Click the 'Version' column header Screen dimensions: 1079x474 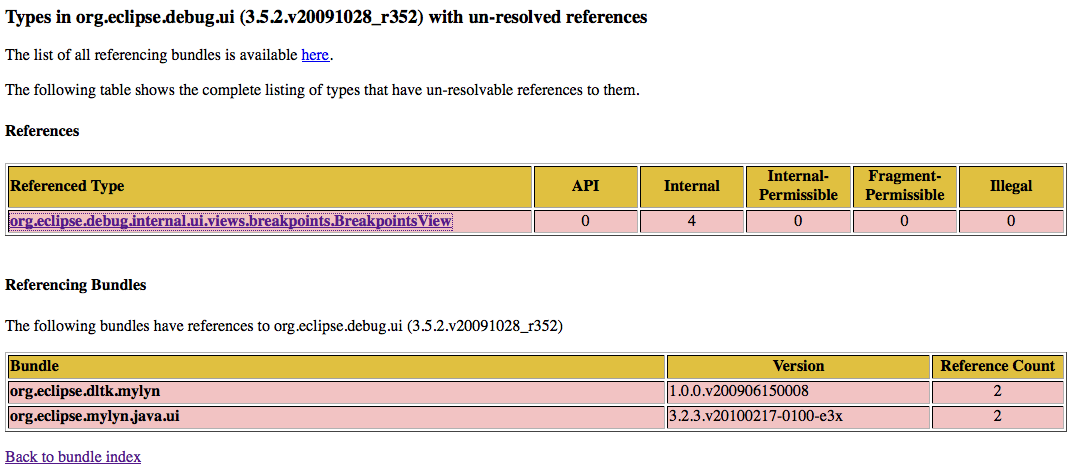[798, 367]
